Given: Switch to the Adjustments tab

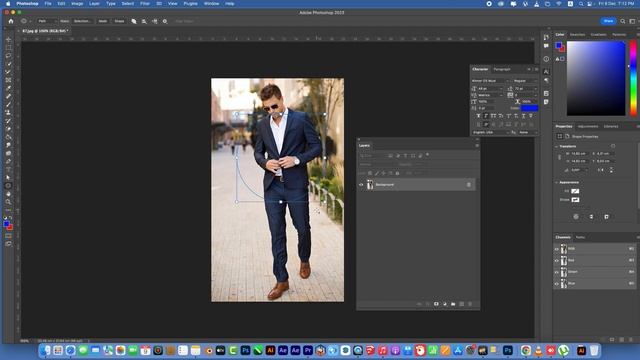Looking at the screenshot, I should [588, 127].
